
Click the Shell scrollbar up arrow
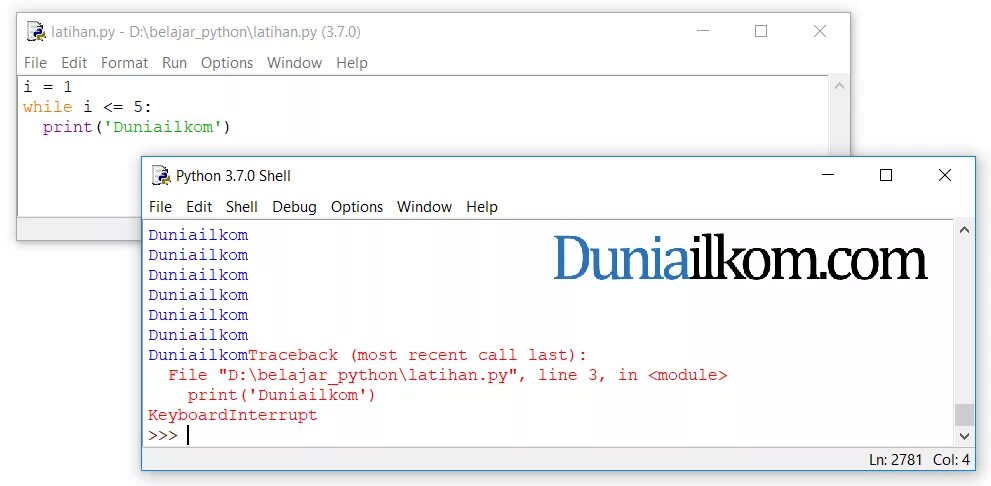(964, 230)
